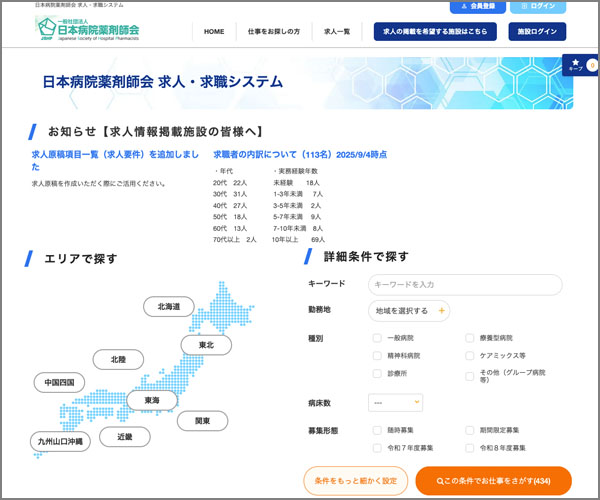Select 北海道 region on the map
Image resolution: width=600 pixels, height=500 pixels.
pos(168,306)
